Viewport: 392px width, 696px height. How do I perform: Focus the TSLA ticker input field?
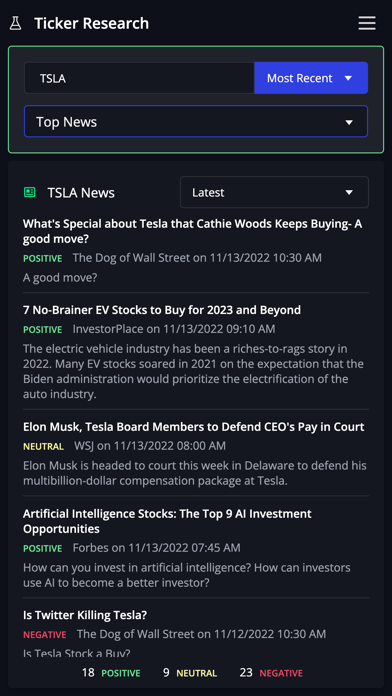(139, 78)
